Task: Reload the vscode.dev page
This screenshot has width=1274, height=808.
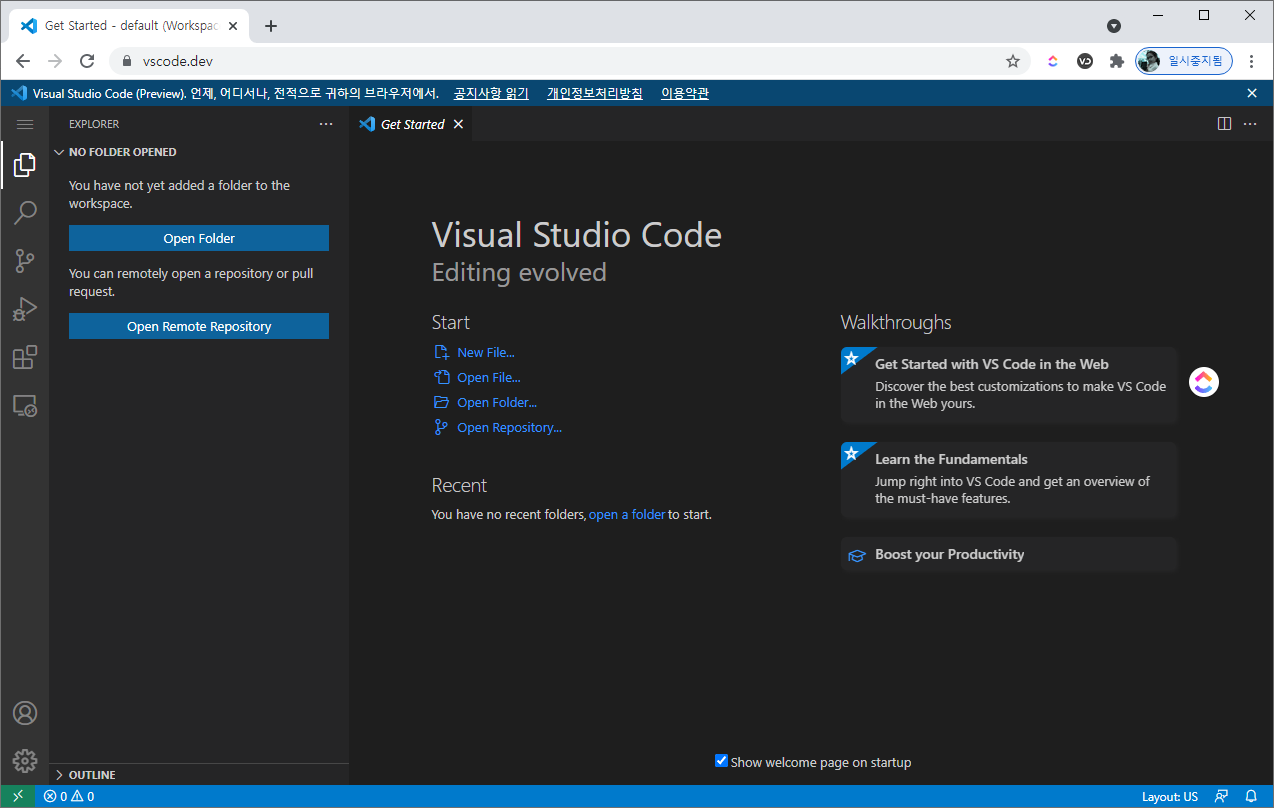Action: coord(87,61)
